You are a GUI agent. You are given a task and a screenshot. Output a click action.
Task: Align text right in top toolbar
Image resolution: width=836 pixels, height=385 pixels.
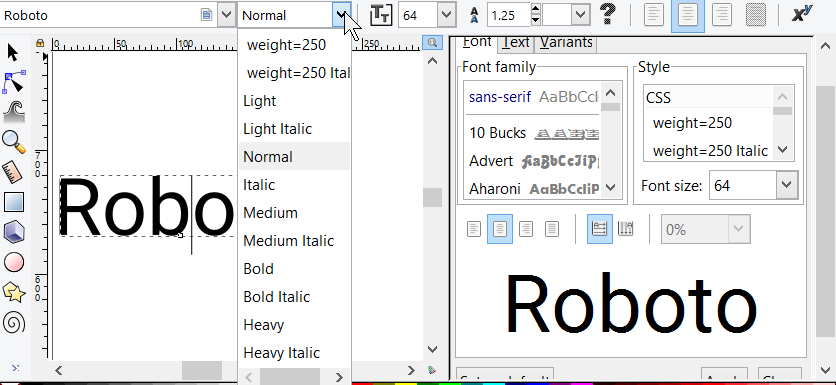722,15
